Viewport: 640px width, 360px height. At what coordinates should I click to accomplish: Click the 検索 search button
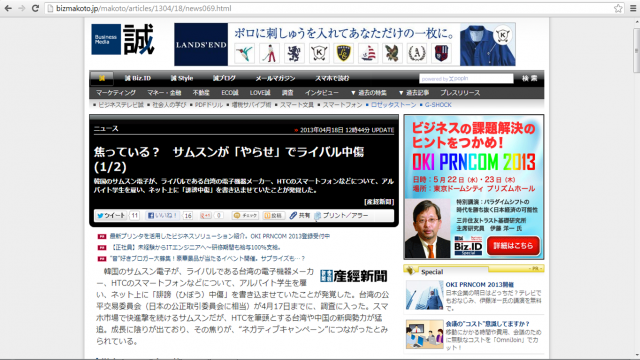529,78
